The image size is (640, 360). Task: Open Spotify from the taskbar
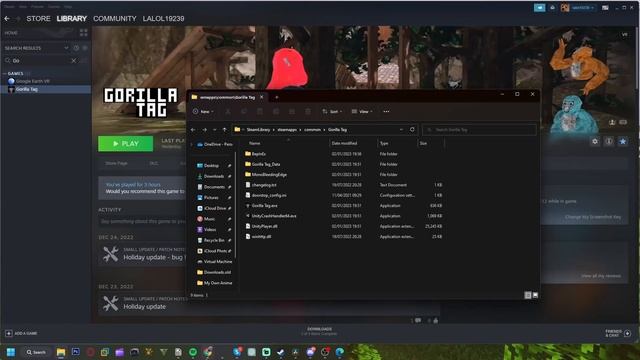click(193, 352)
